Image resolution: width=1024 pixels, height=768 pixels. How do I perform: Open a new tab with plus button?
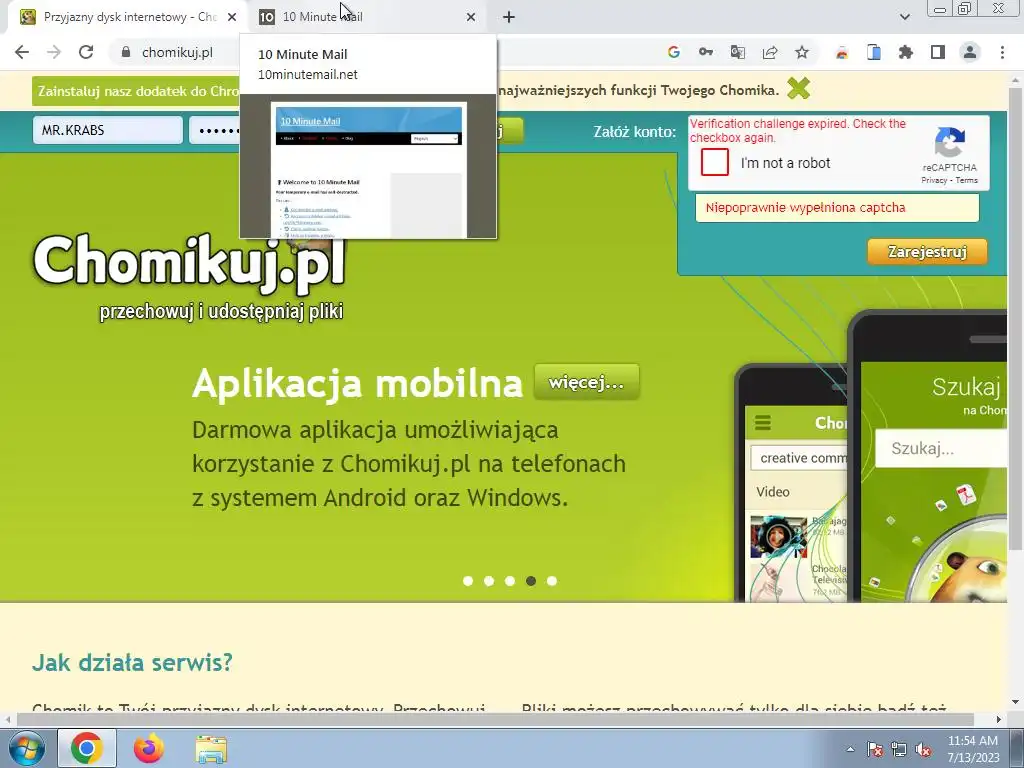point(509,17)
